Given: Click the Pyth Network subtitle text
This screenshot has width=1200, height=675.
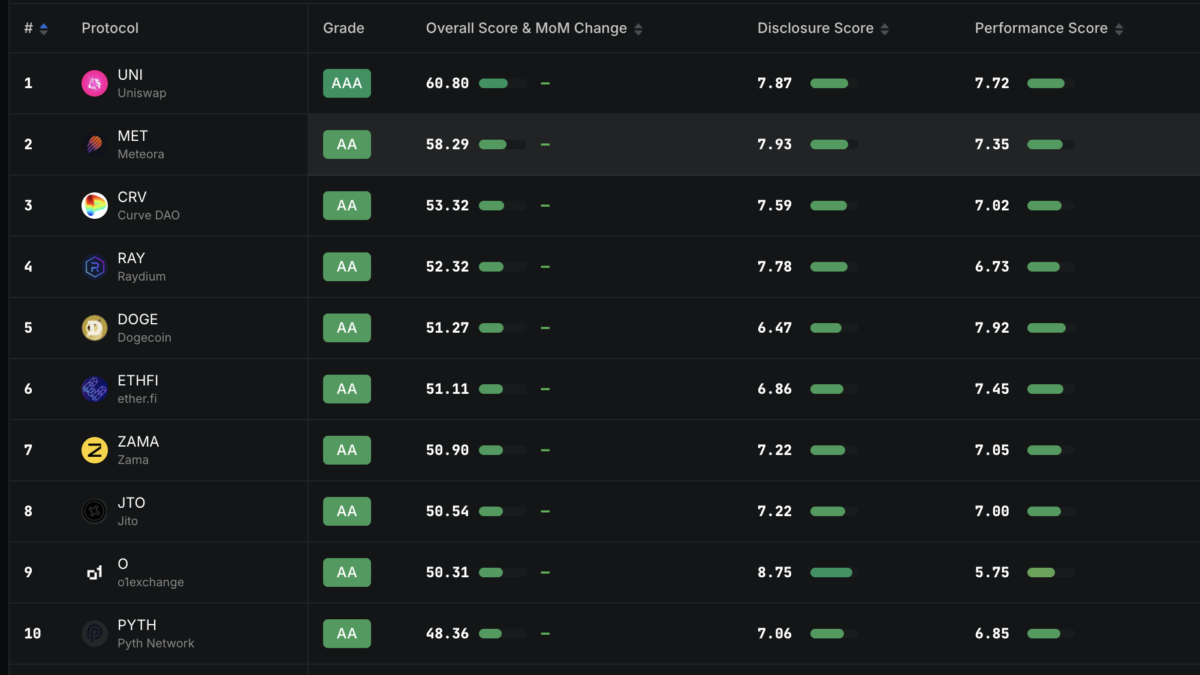Looking at the screenshot, I should (x=156, y=643).
